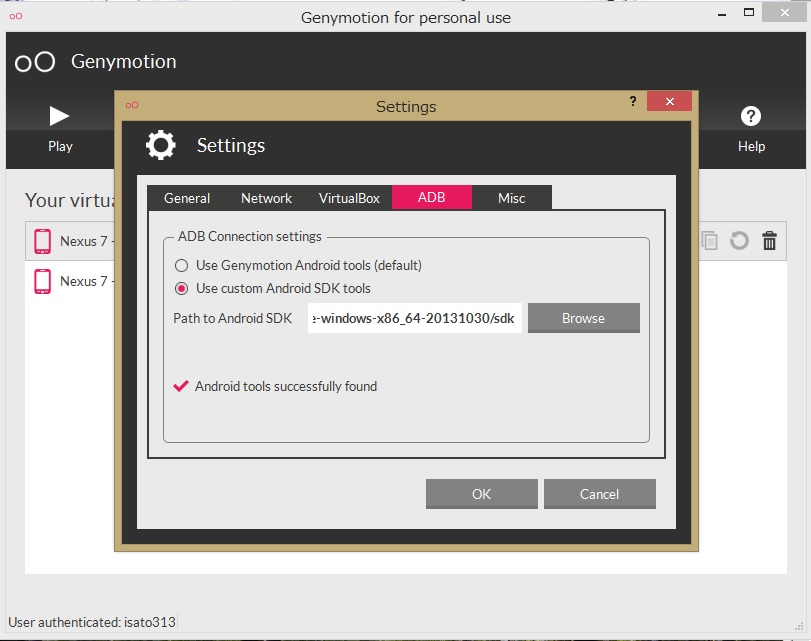Click 'Android tools successfully found' status message
Image resolution: width=811 pixels, height=641 pixels.
point(286,386)
